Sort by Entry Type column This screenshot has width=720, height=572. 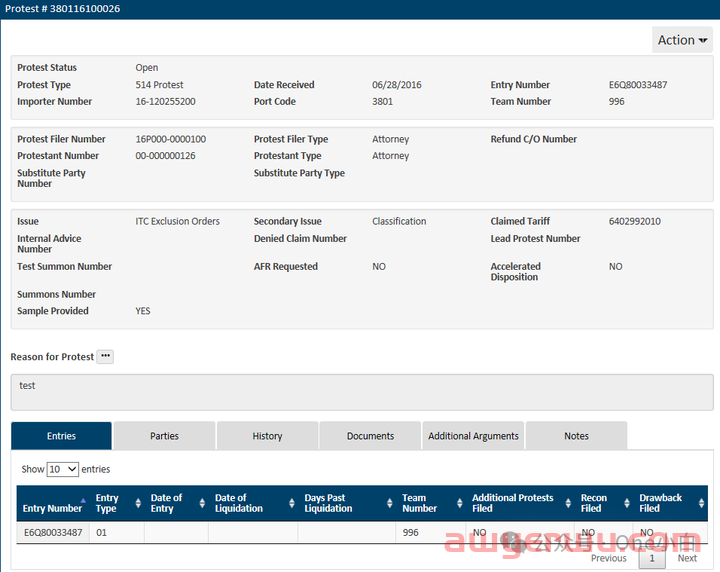pyautogui.click(x=117, y=503)
